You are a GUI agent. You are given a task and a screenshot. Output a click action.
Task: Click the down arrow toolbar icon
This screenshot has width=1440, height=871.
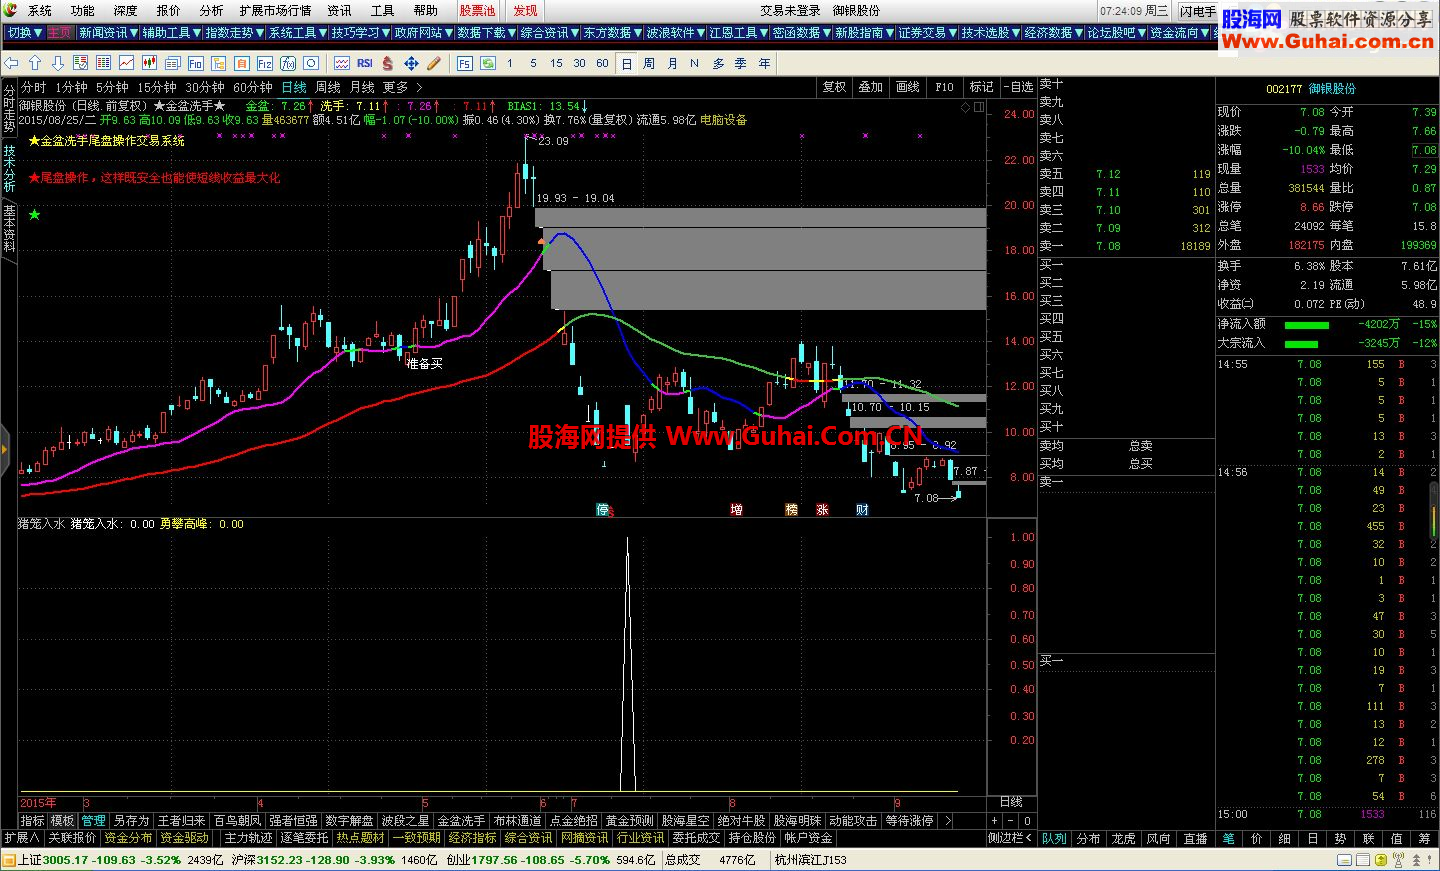[58, 63]
